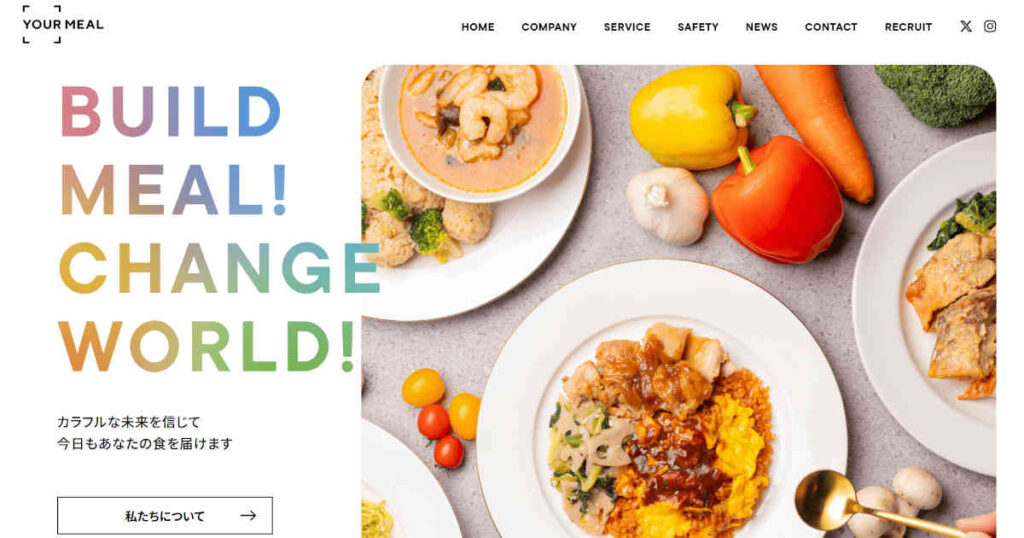This screenshot has width=1024, height=538.
Task: Go to the HOME menu item
Action: [478, 27]
